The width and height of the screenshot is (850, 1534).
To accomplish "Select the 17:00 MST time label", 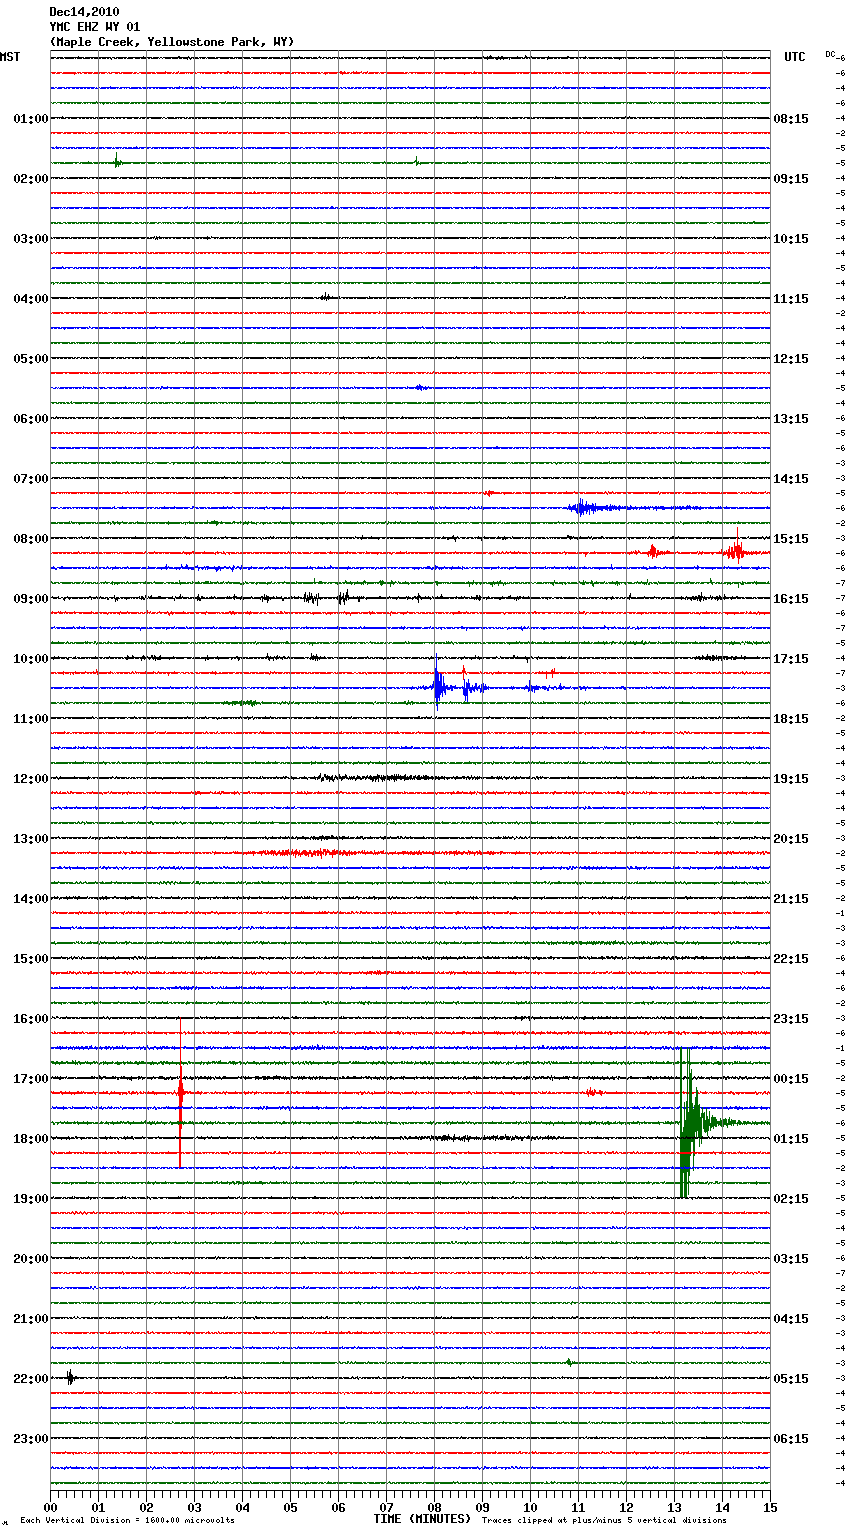I will pyautogui.click(x=31, y=1079).
